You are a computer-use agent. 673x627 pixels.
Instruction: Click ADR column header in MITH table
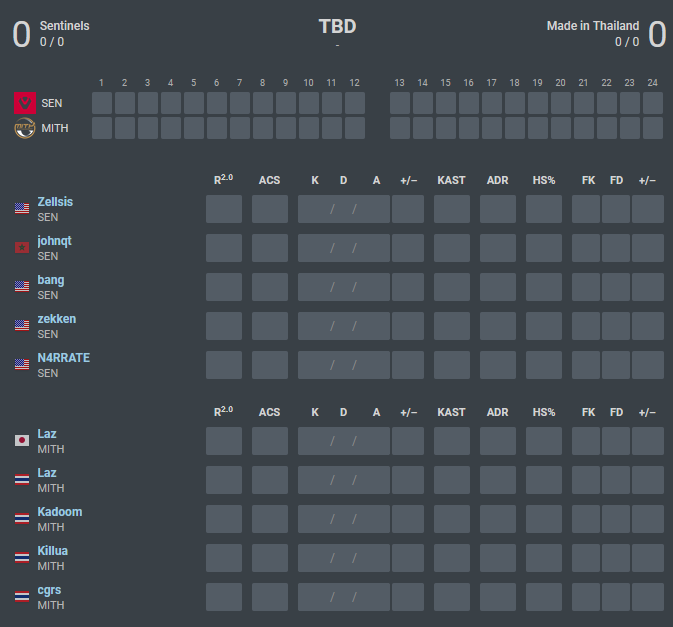[x=497, y=412]
